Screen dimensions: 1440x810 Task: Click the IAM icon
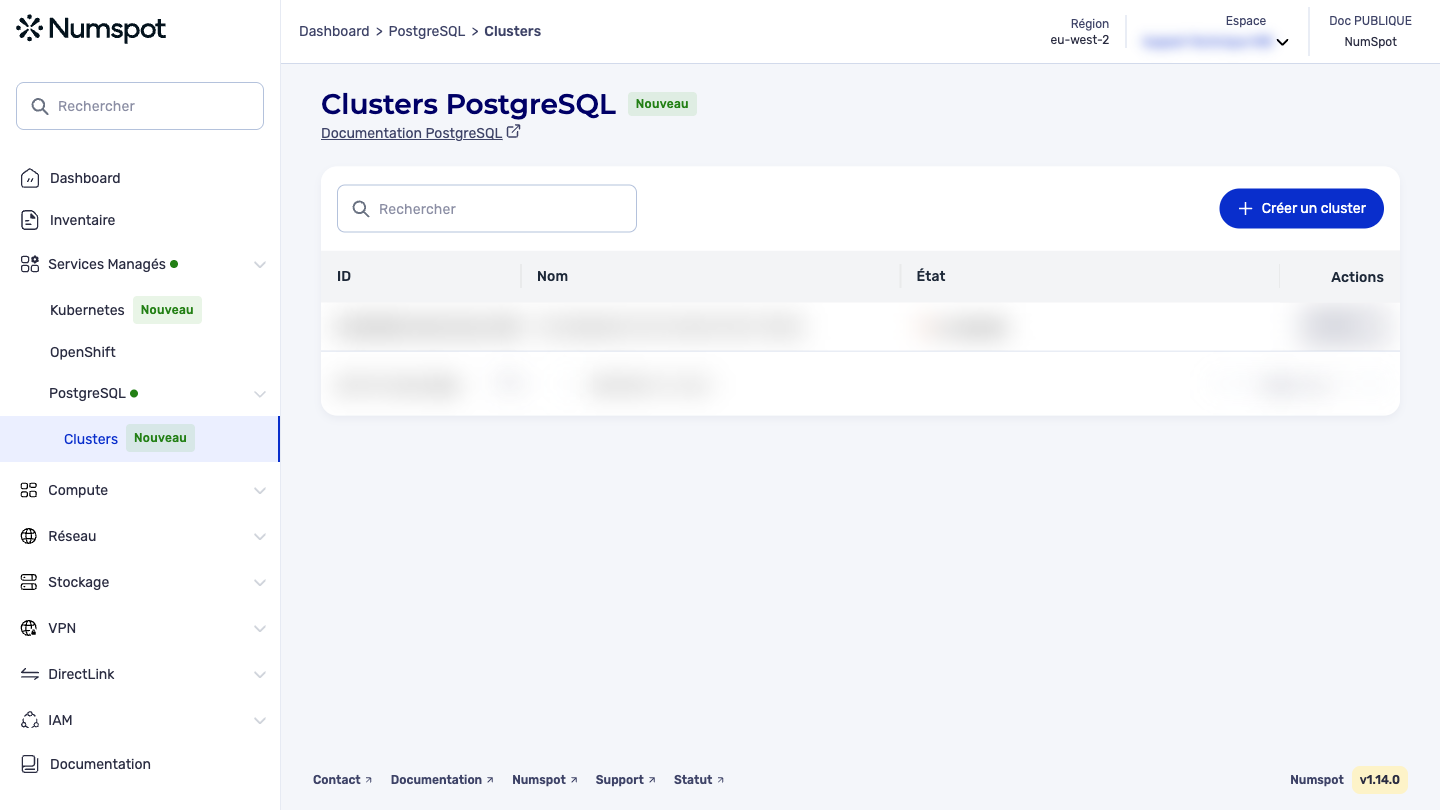(29, 720)
